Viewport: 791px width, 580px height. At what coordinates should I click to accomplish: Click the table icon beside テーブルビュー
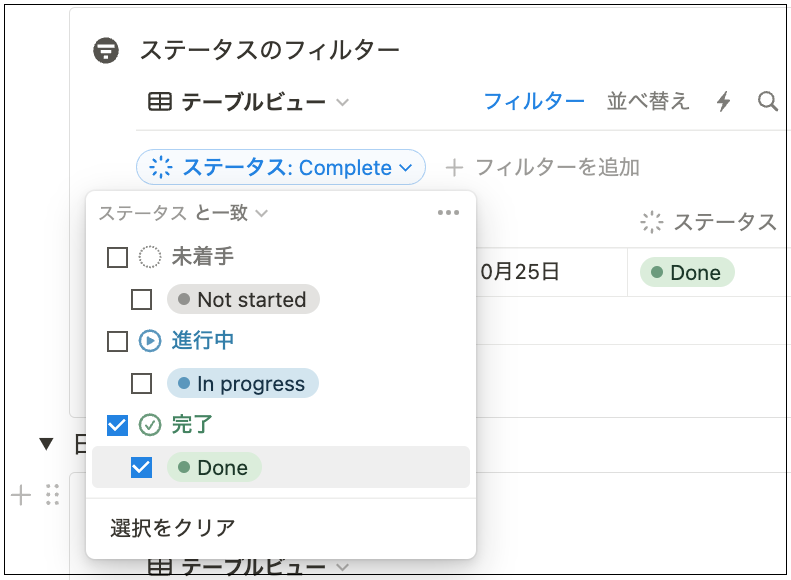[x=159, y=102]
